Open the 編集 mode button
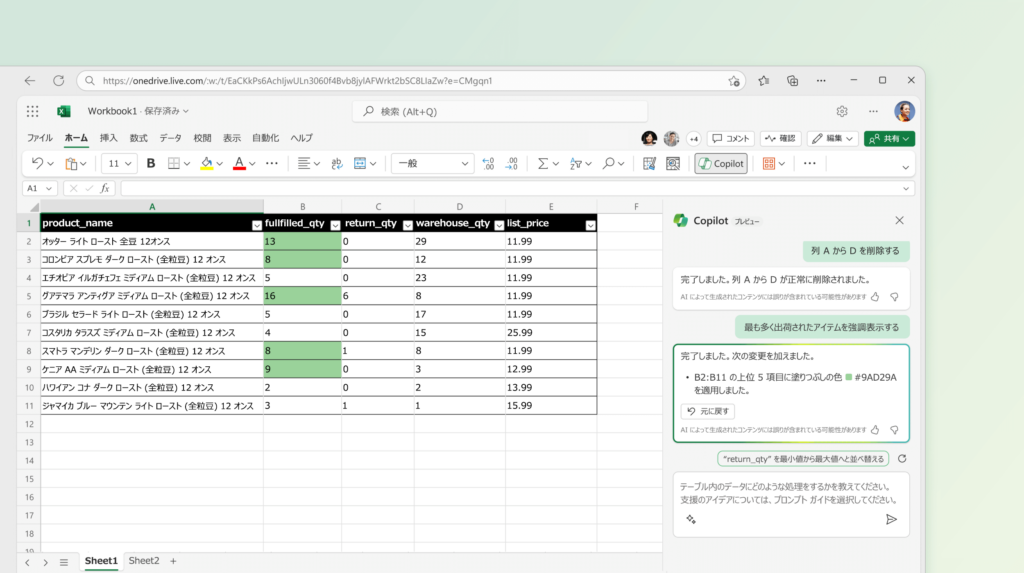Viewport: 1024px width, 573px height. coord(833,139)
